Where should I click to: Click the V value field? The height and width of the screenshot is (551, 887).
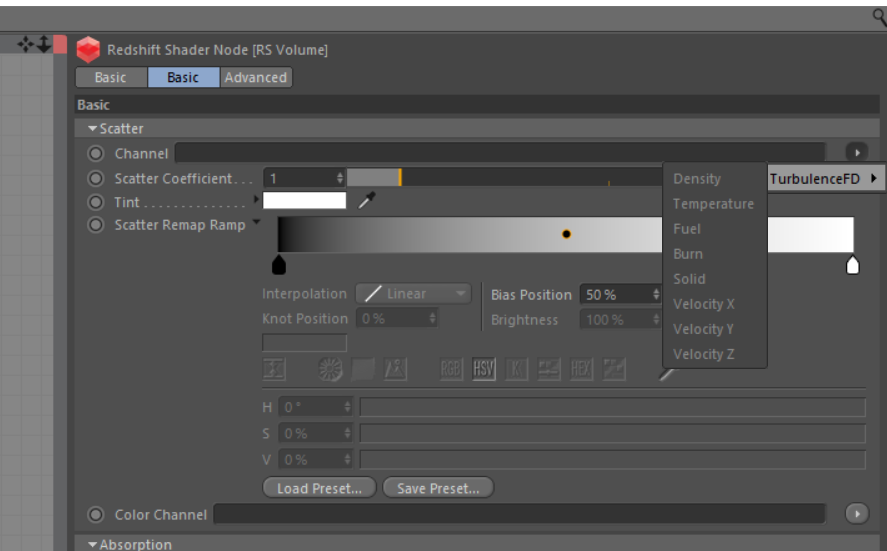(315, 459)
